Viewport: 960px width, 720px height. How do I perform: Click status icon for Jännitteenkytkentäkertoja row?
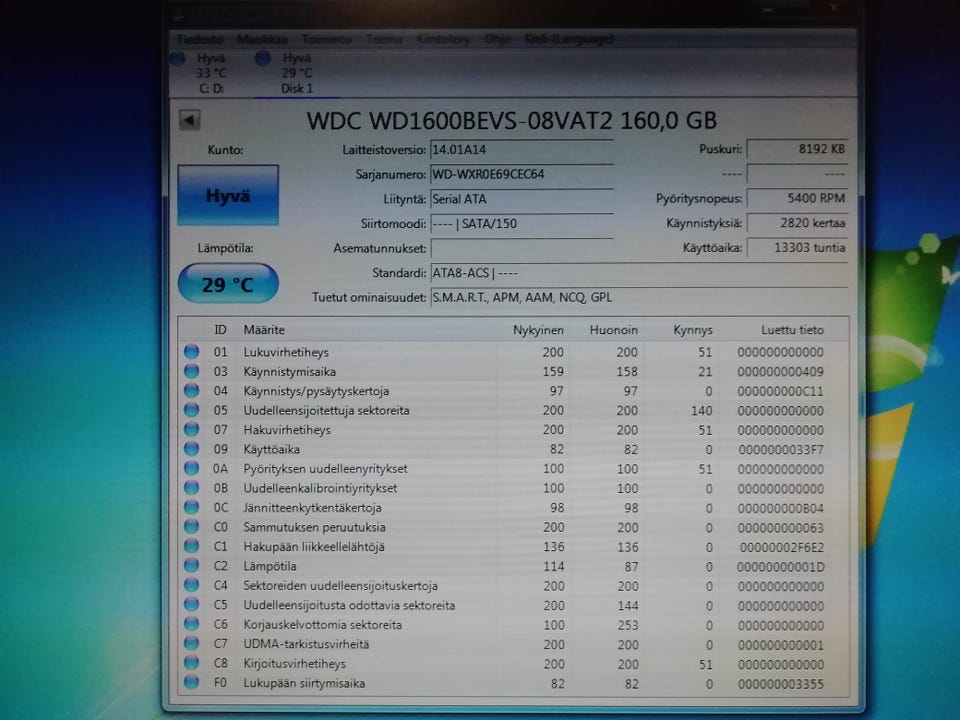(192, 508)
